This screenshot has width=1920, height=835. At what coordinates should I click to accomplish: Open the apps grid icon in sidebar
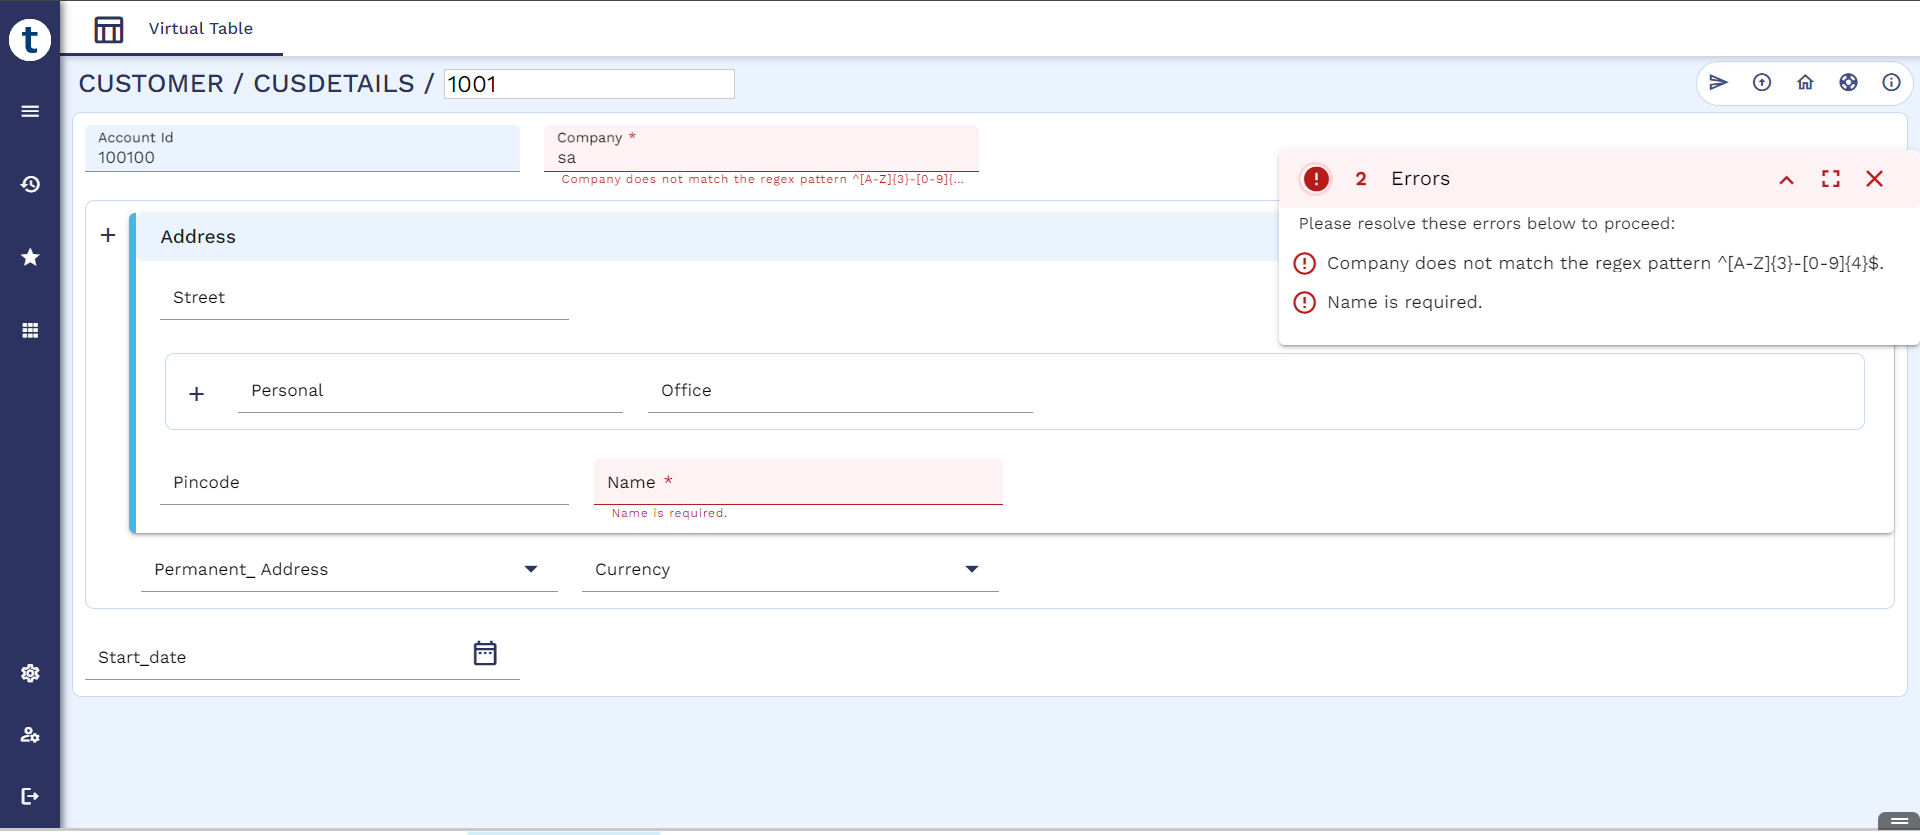pos(30,330)
